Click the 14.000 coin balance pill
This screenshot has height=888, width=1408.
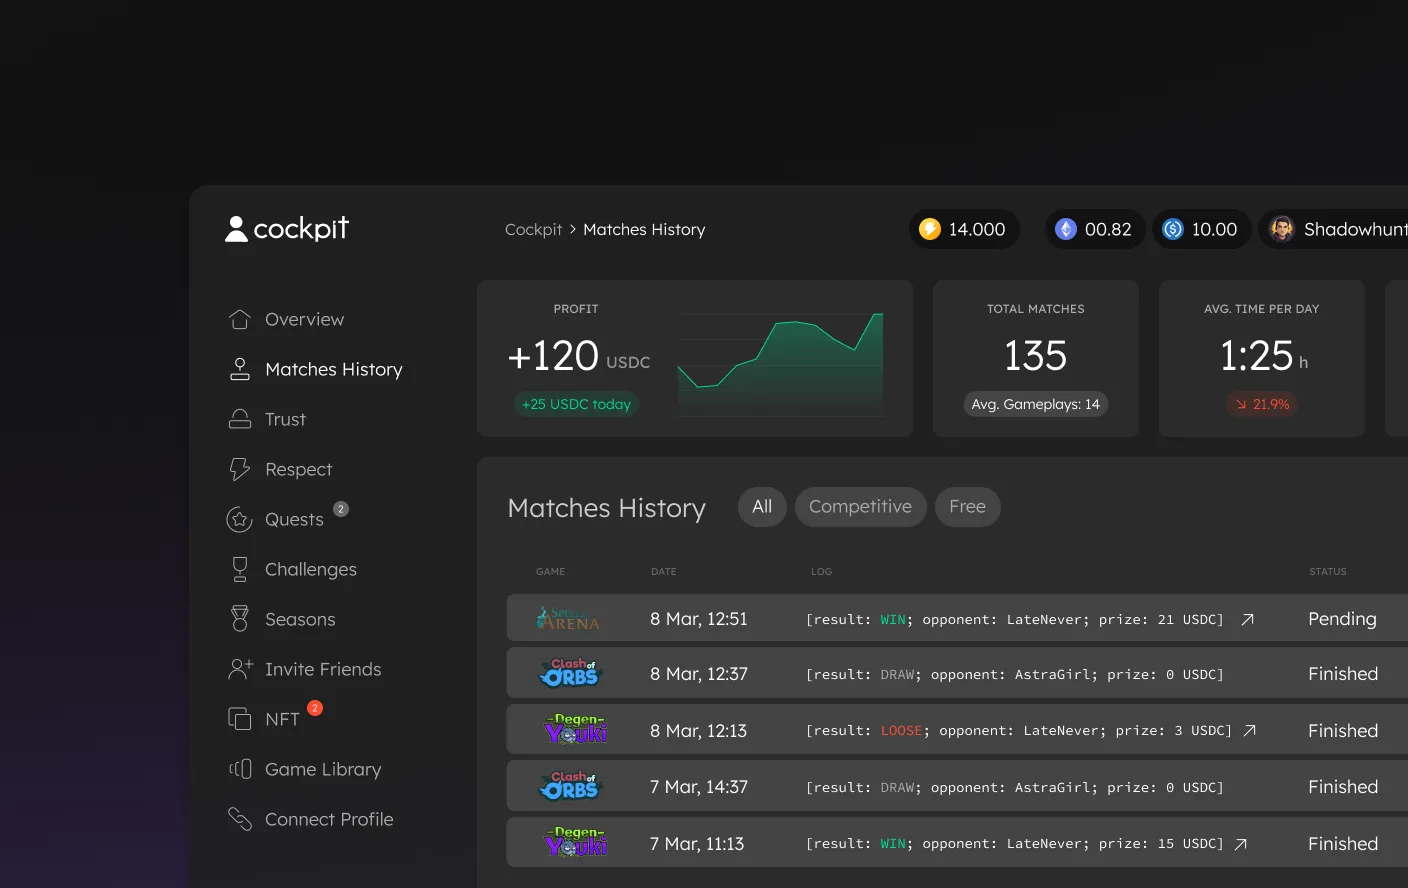[964, 229]
